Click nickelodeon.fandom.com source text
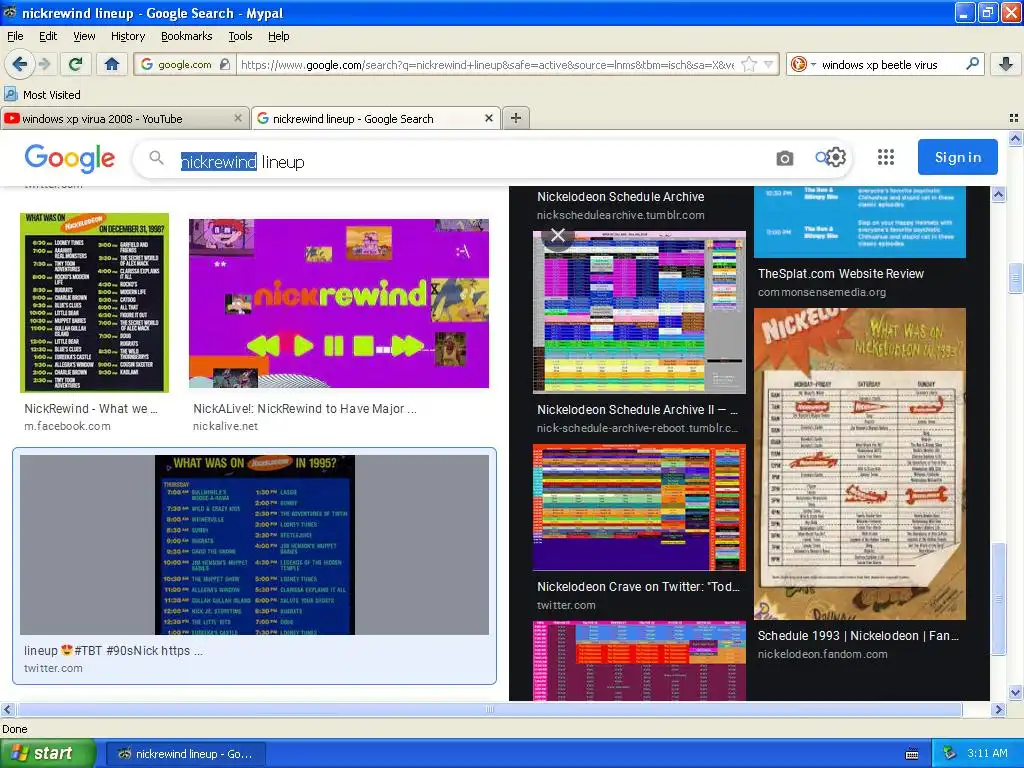 click(x=822, y=654)
